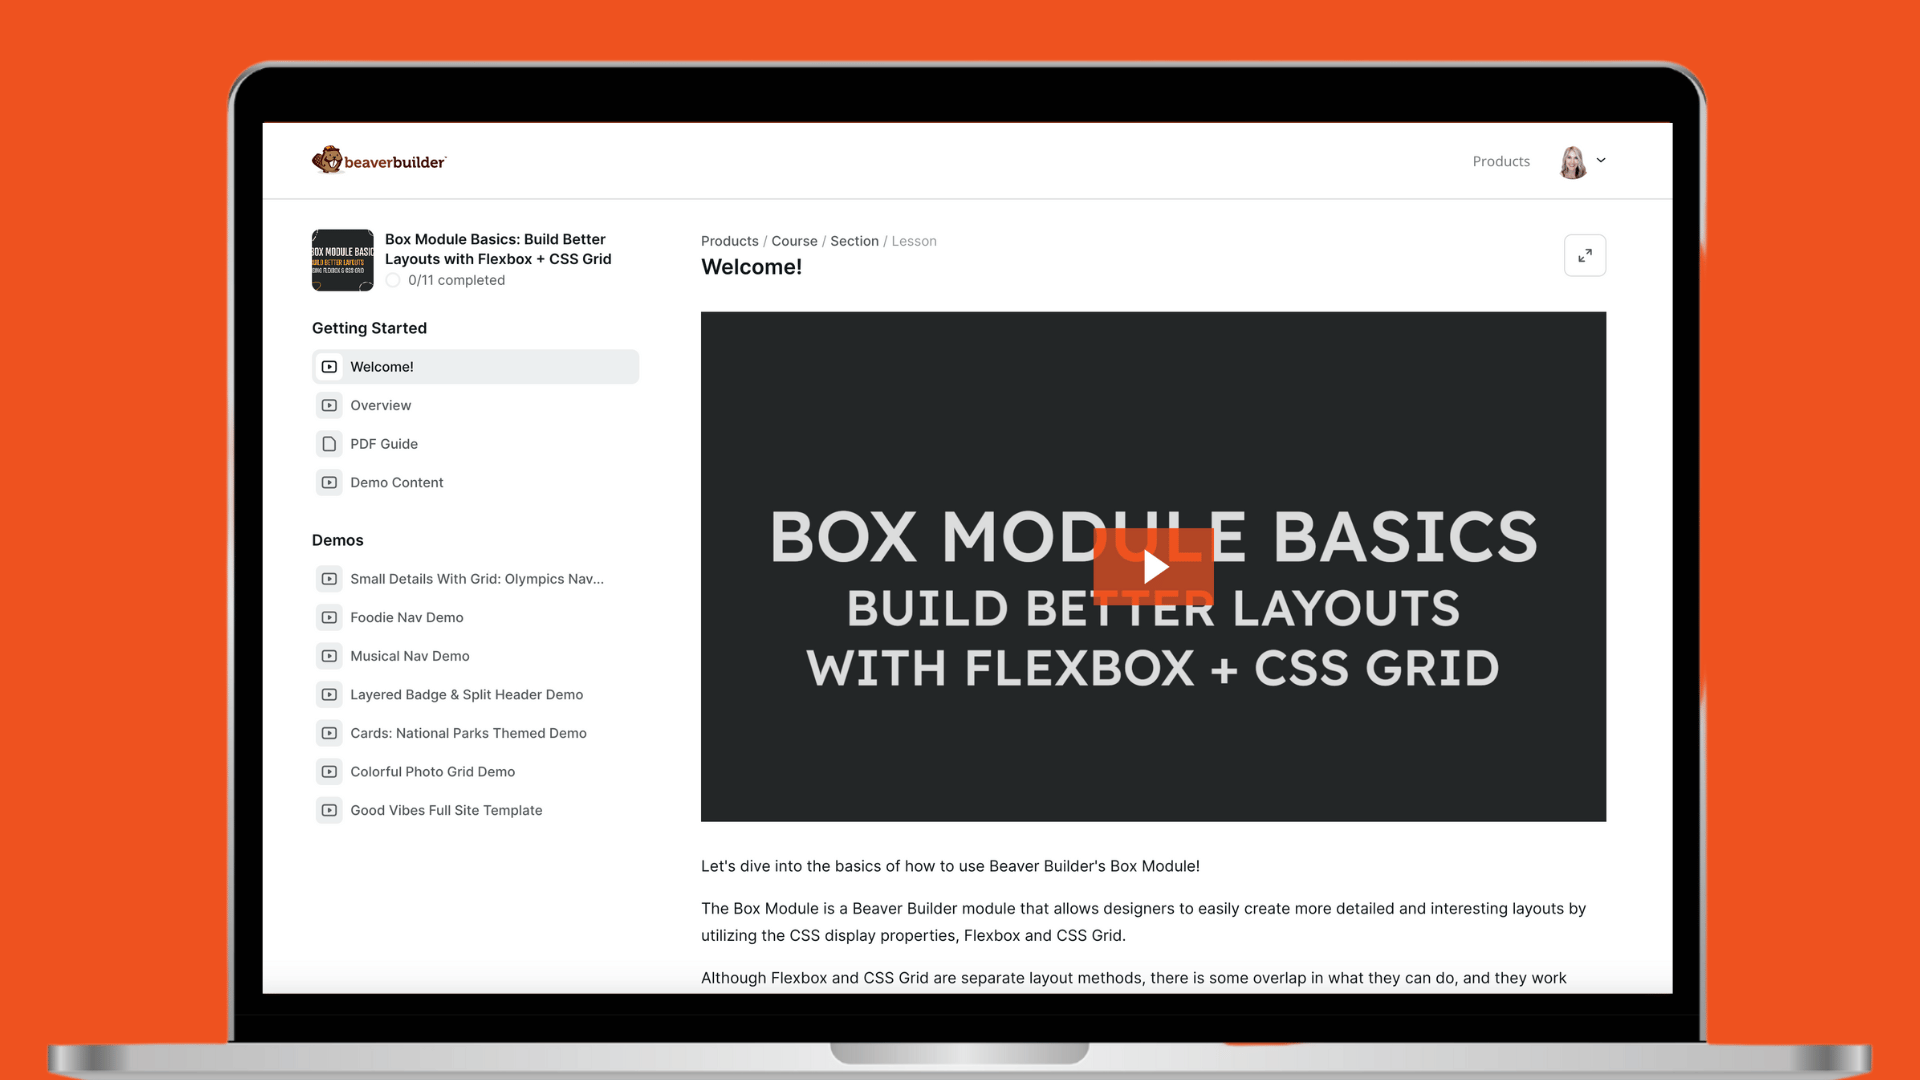This screenshot has width=1920, height=1080.
Task: Click the course thumbnail image
Action: (342, 260)
